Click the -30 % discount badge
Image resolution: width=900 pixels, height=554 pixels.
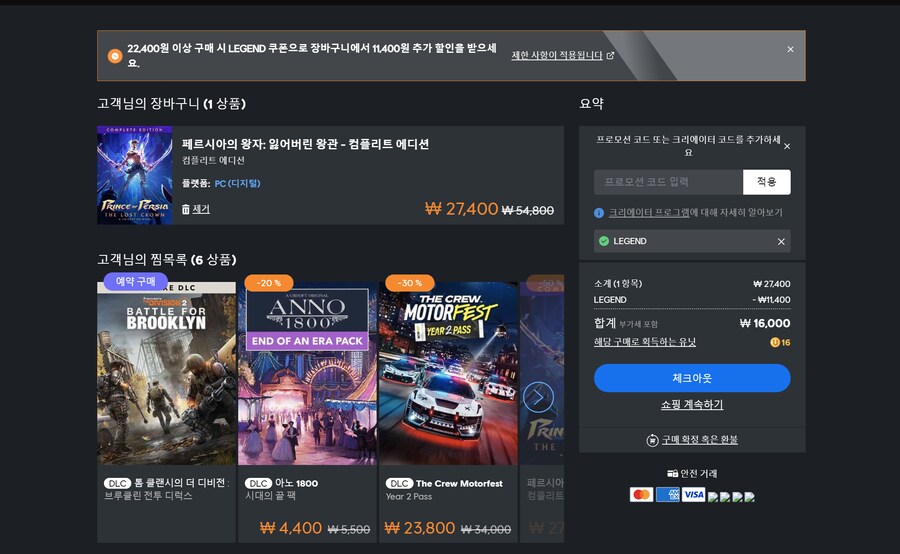click(410, 283)
